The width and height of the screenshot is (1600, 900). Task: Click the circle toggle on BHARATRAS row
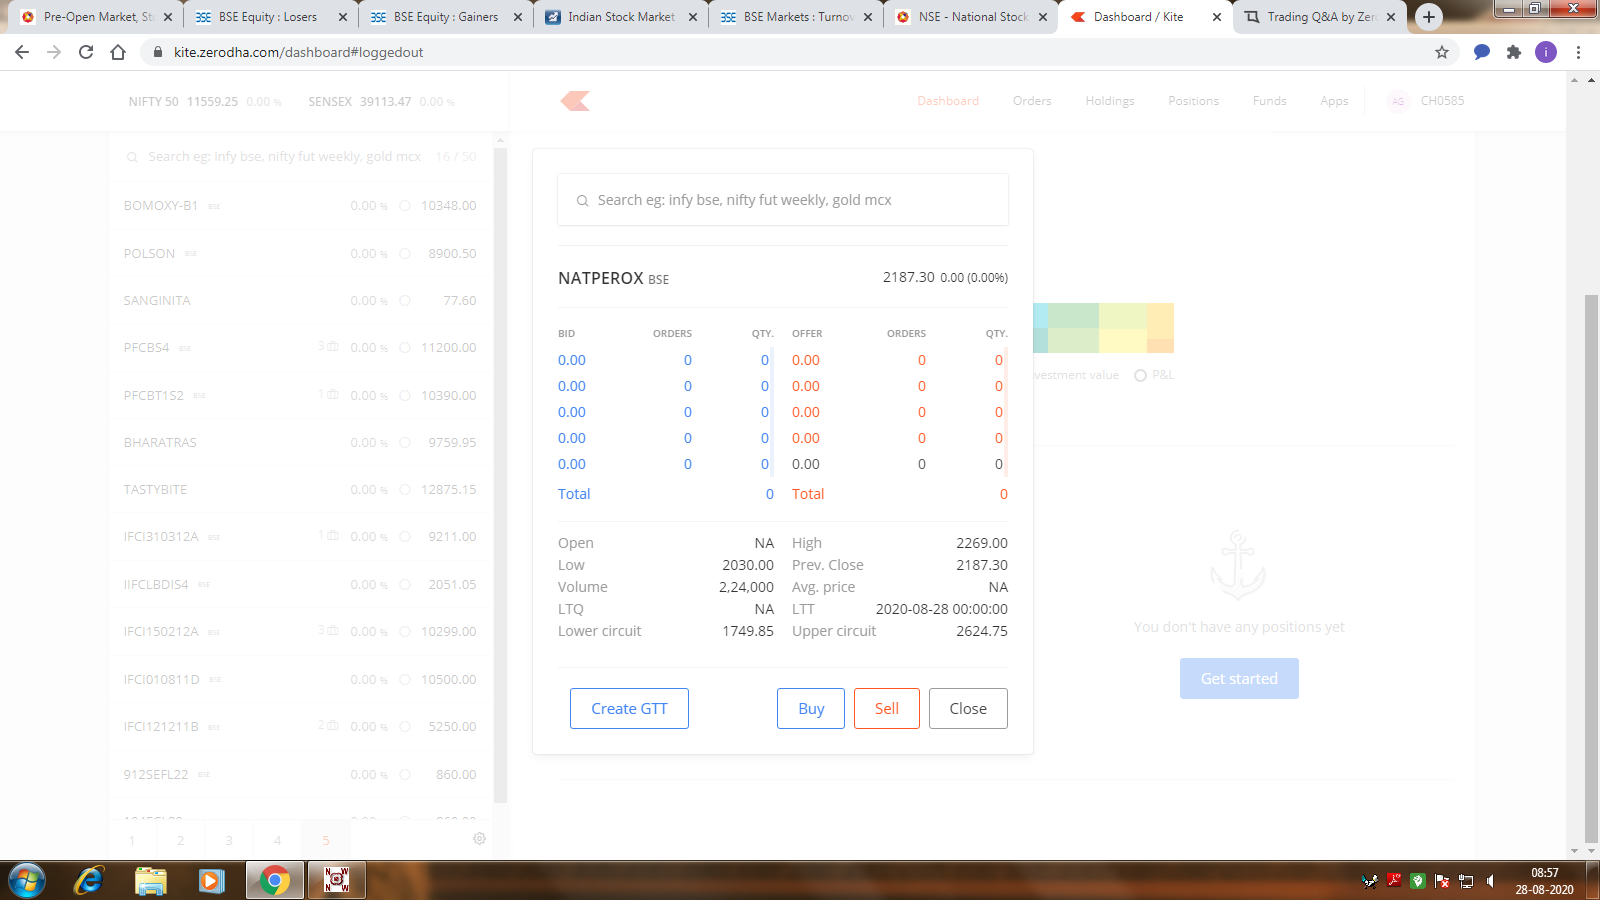[405, 443]
